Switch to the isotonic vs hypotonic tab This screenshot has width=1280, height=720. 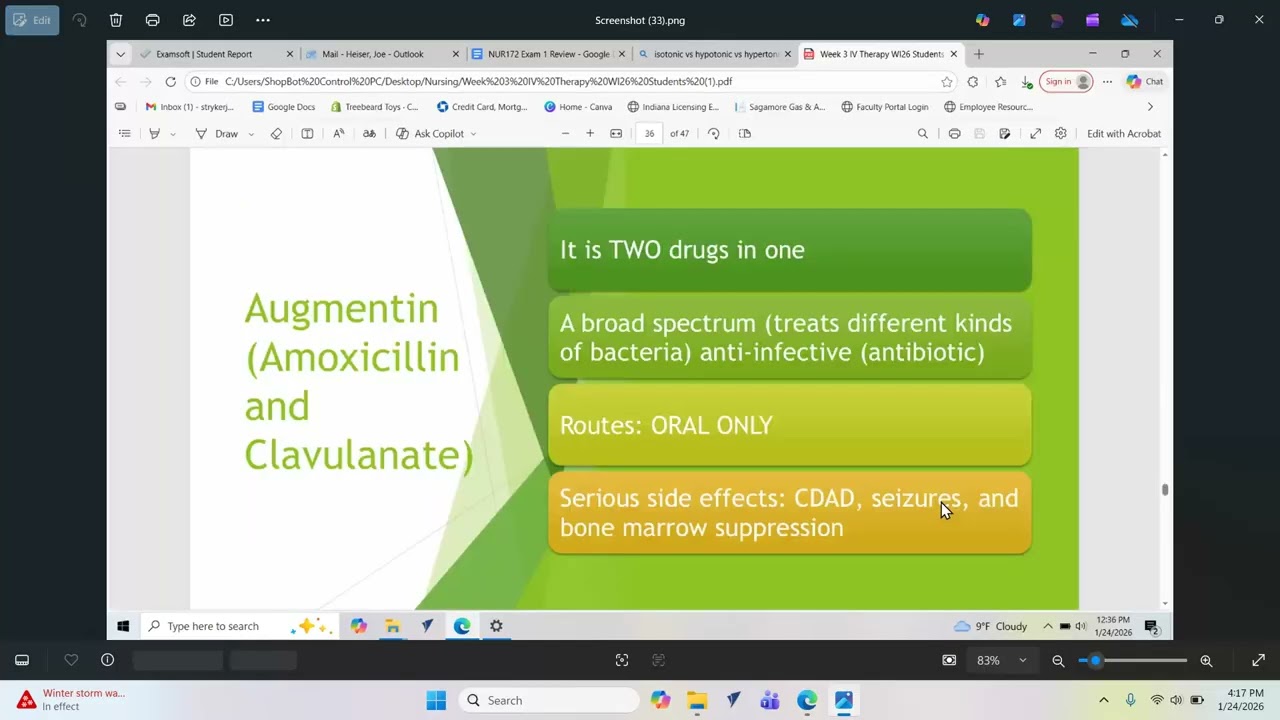(714, 54)
